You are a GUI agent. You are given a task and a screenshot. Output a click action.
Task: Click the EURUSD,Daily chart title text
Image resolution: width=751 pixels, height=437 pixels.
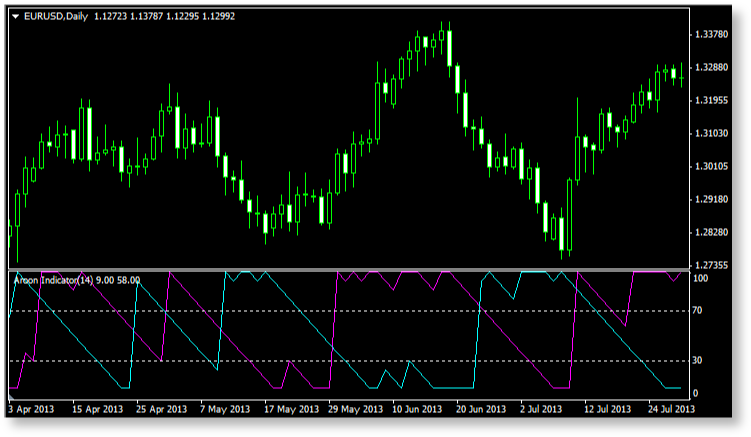54,16
